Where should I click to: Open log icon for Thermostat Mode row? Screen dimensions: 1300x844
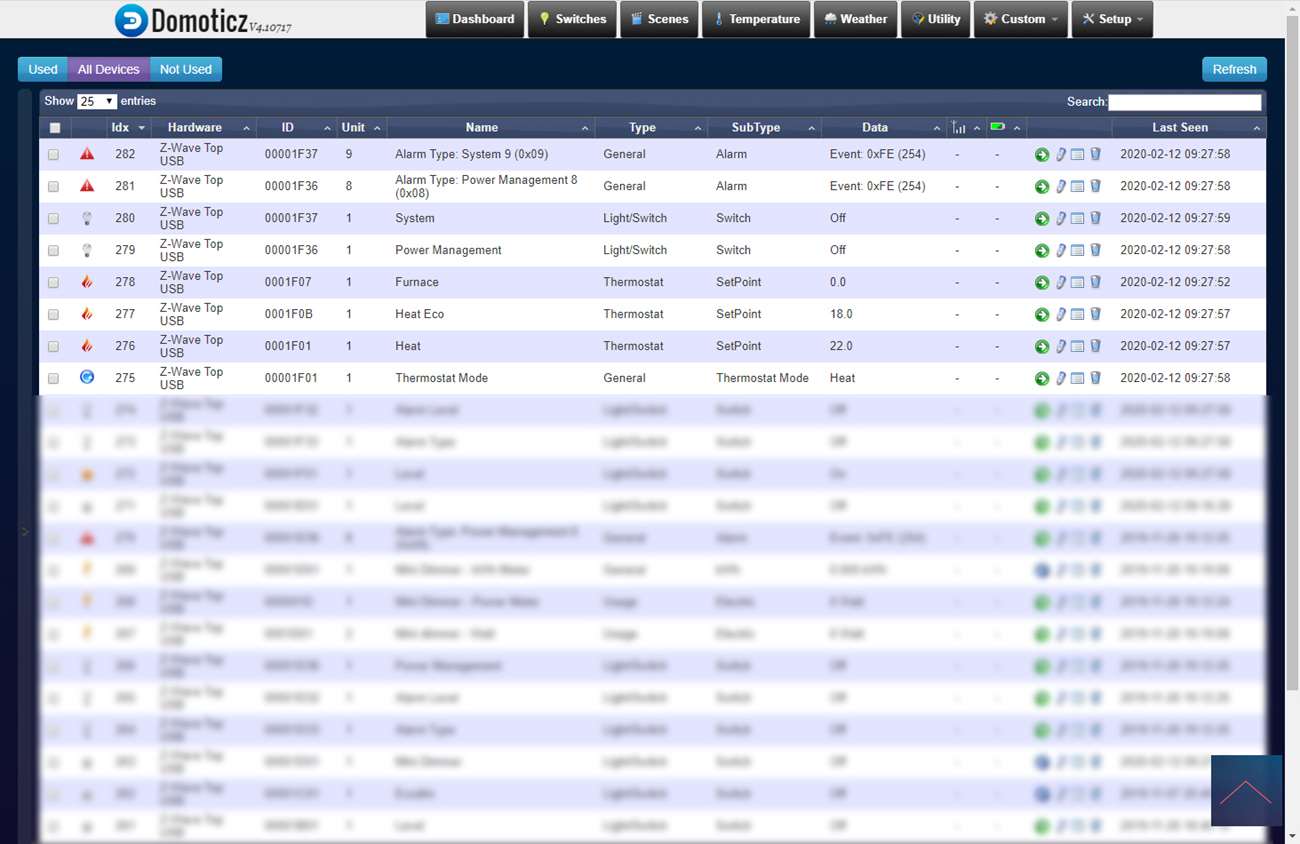[x=1077, y=379]
